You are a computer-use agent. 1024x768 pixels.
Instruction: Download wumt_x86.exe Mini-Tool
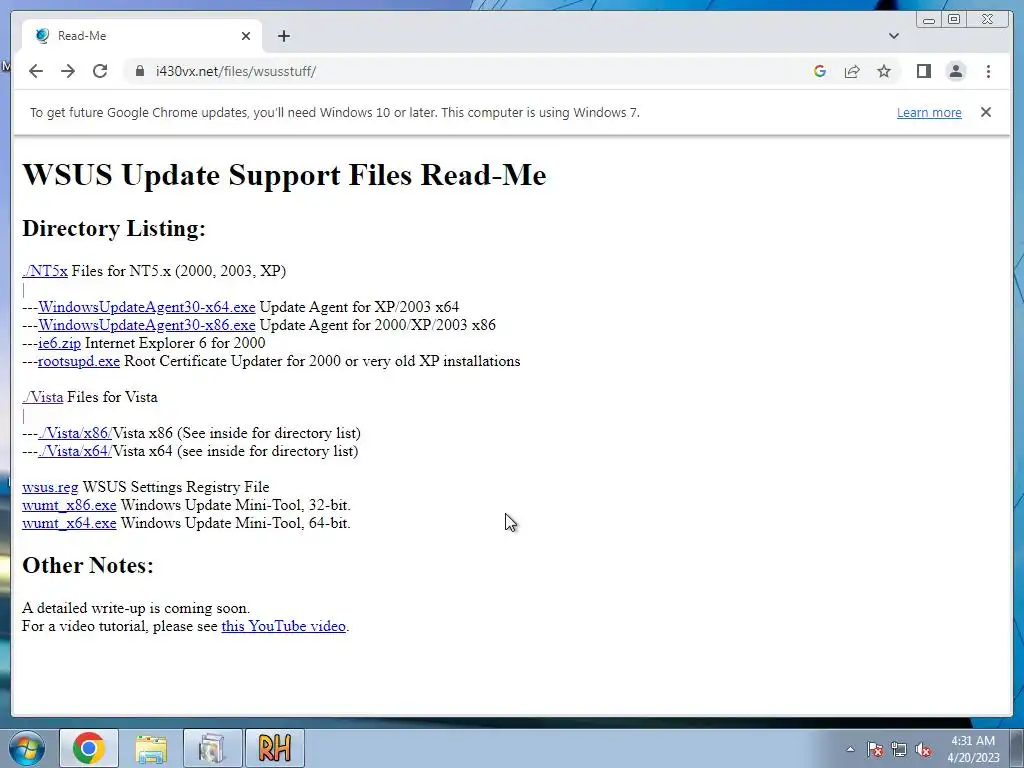(x=69, y=505)
